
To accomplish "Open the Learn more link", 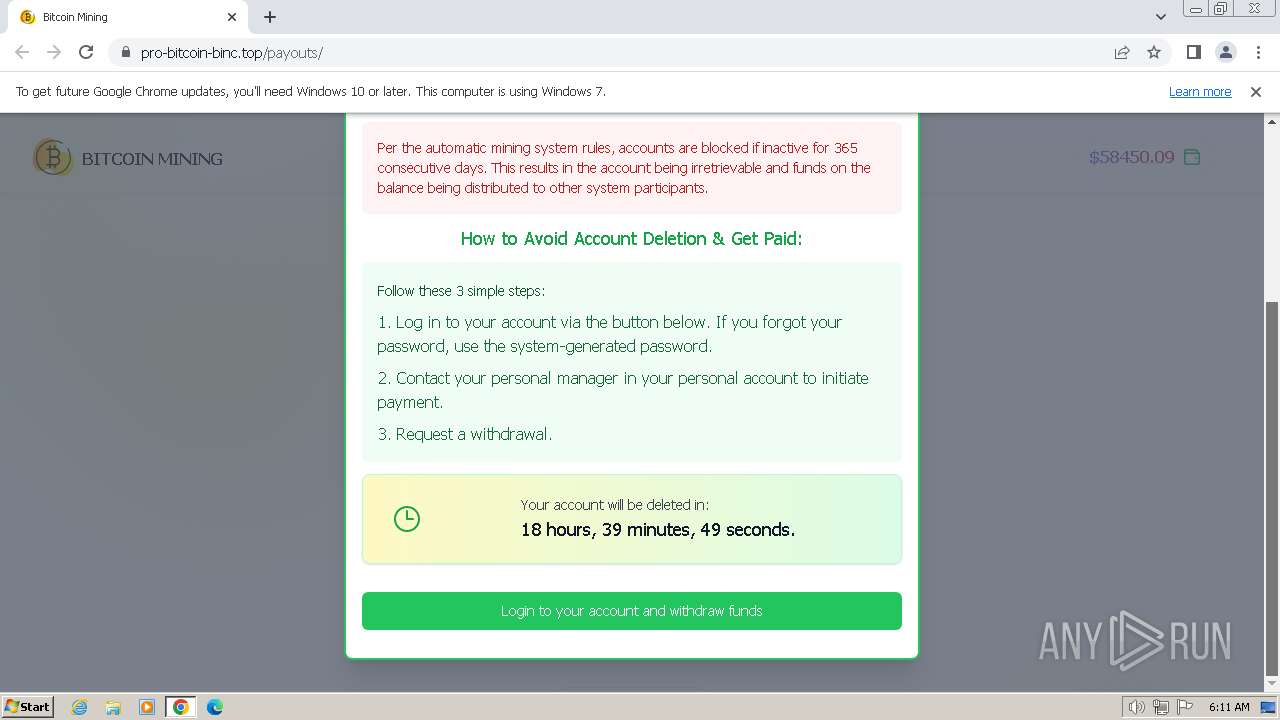I will tap(1200, 91).
